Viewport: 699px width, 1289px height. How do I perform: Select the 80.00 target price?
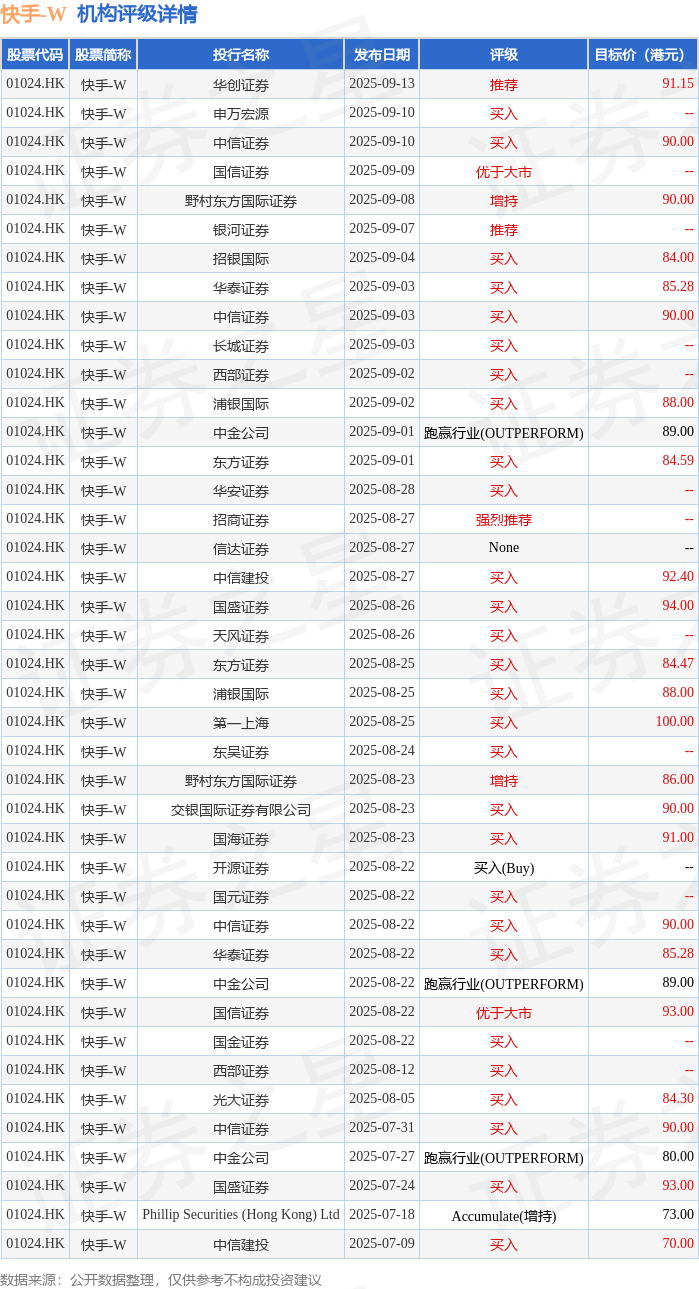678,1157
